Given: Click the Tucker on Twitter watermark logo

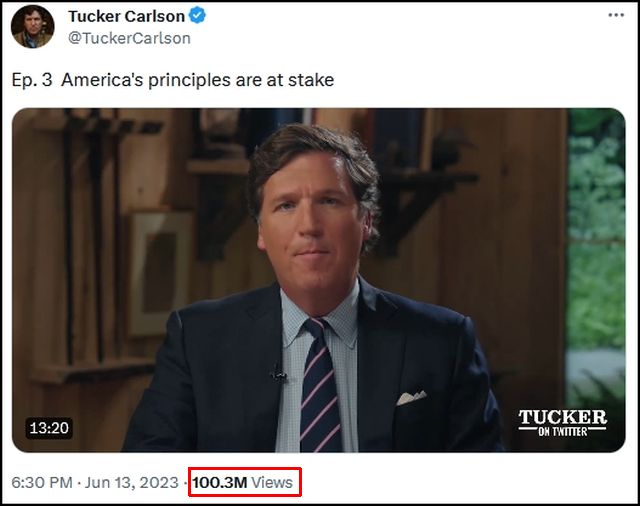Looking at the screenshot, I should click(x=562, y=421).
